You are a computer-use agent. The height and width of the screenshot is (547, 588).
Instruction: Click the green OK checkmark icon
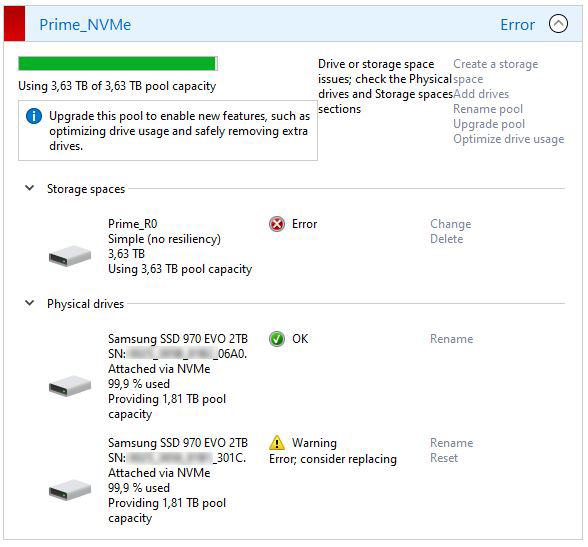277,339
